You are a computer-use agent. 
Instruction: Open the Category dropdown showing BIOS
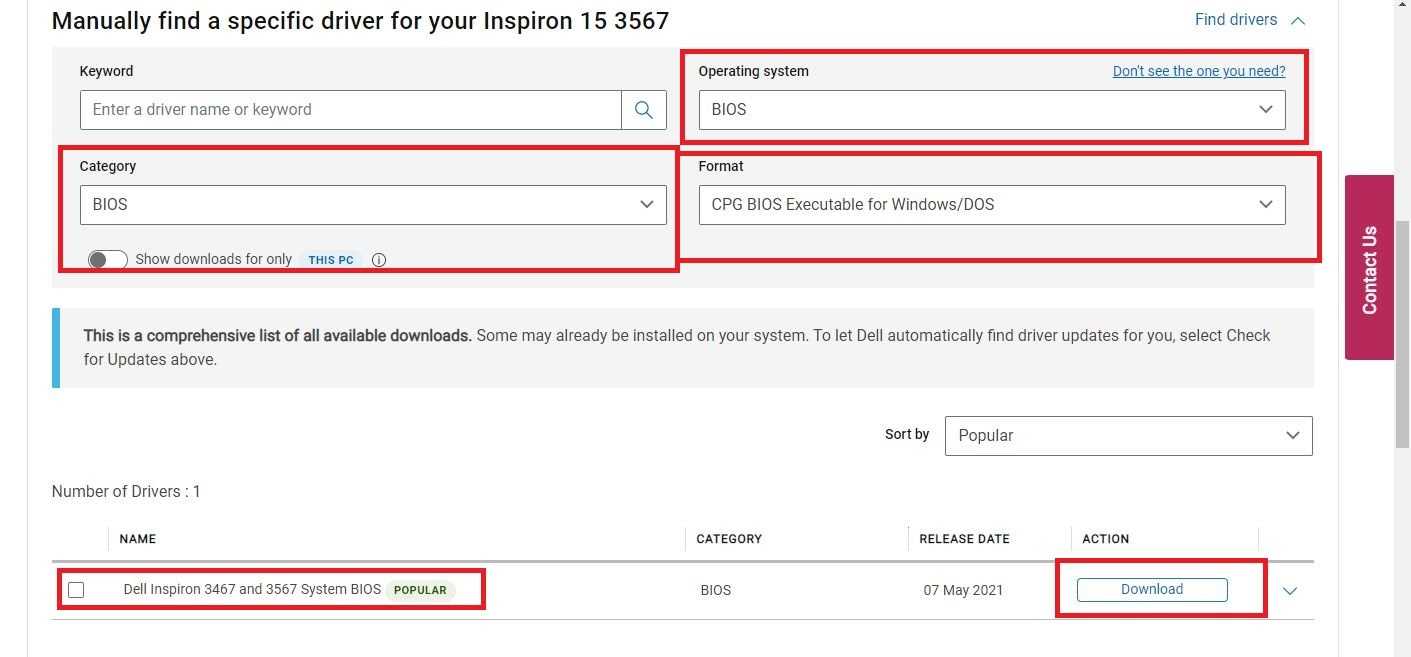click(373, 205)
